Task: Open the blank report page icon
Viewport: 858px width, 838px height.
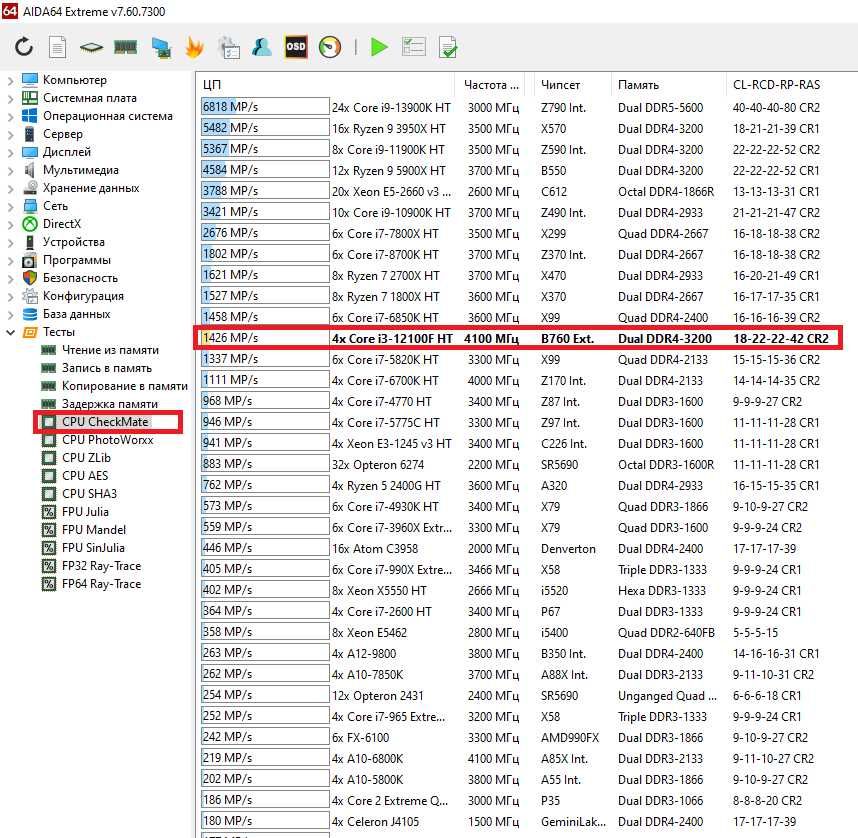Action: (57, 47)
